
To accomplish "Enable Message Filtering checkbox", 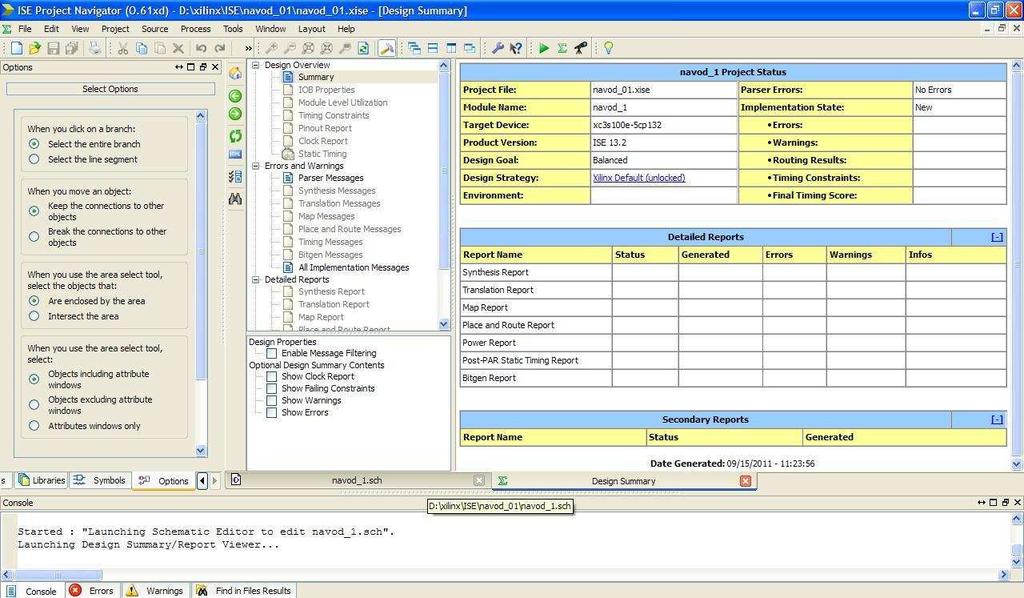I will point(272,353).
